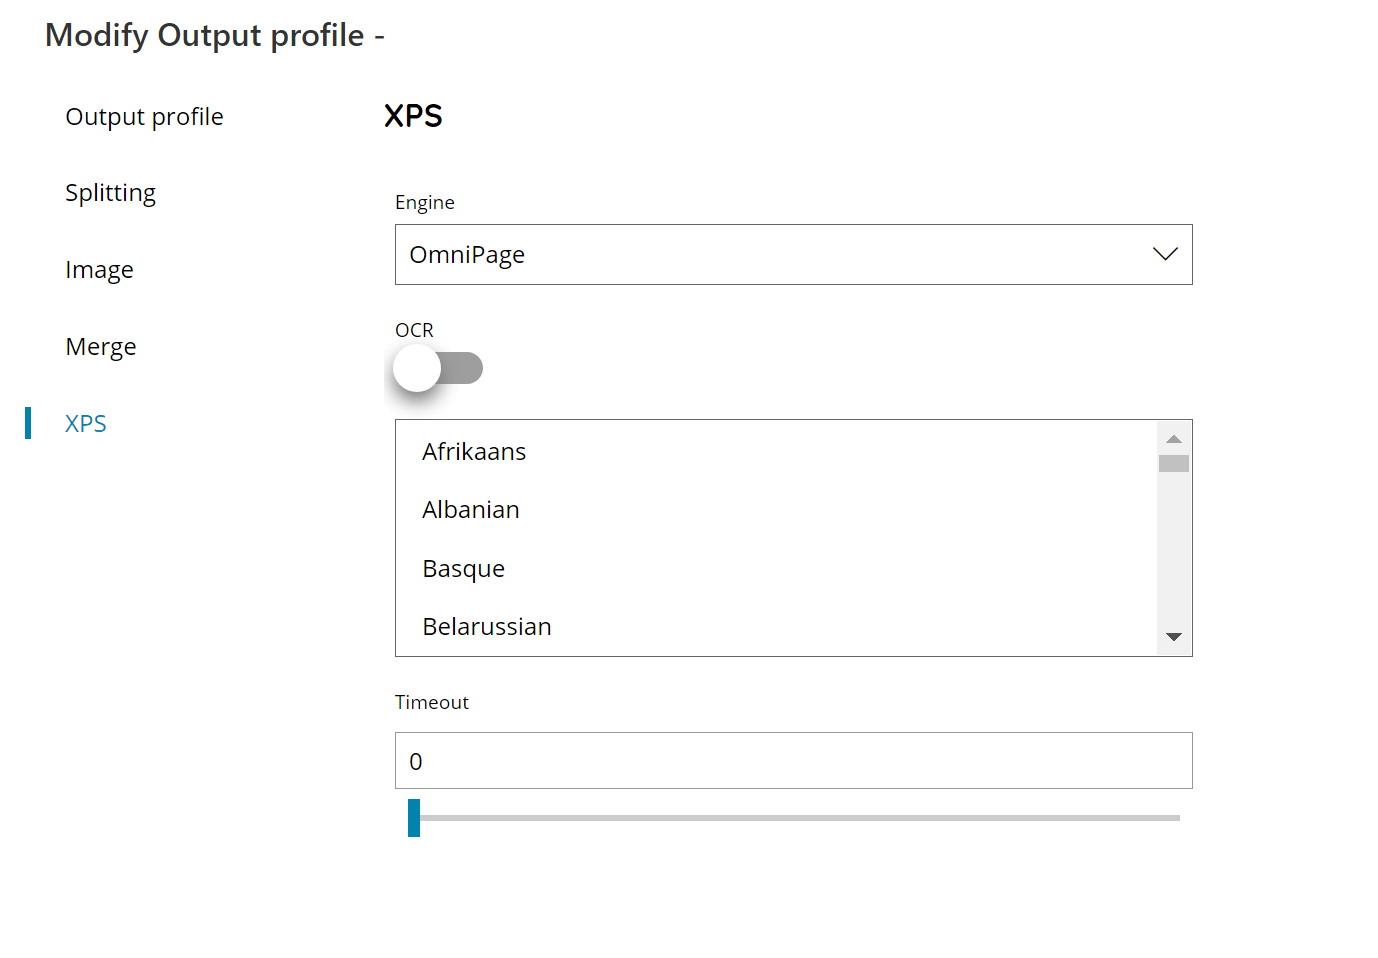1378x958 pixels.
Task: Open the Merge configuration section
Action: point(100,346)
